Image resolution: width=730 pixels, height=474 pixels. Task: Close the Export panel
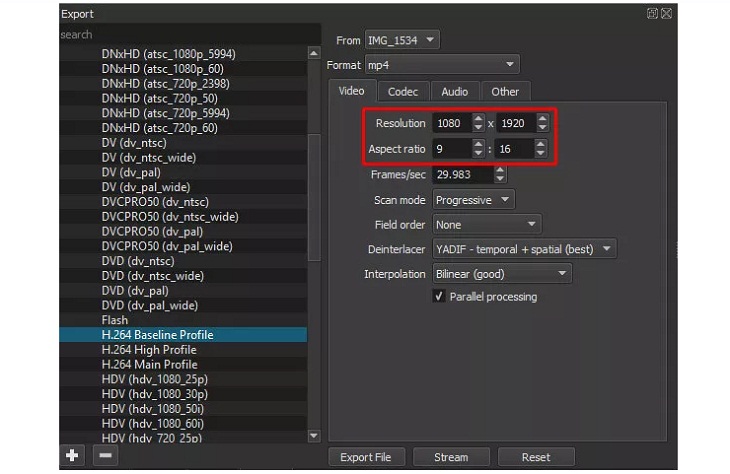[667, 14]
